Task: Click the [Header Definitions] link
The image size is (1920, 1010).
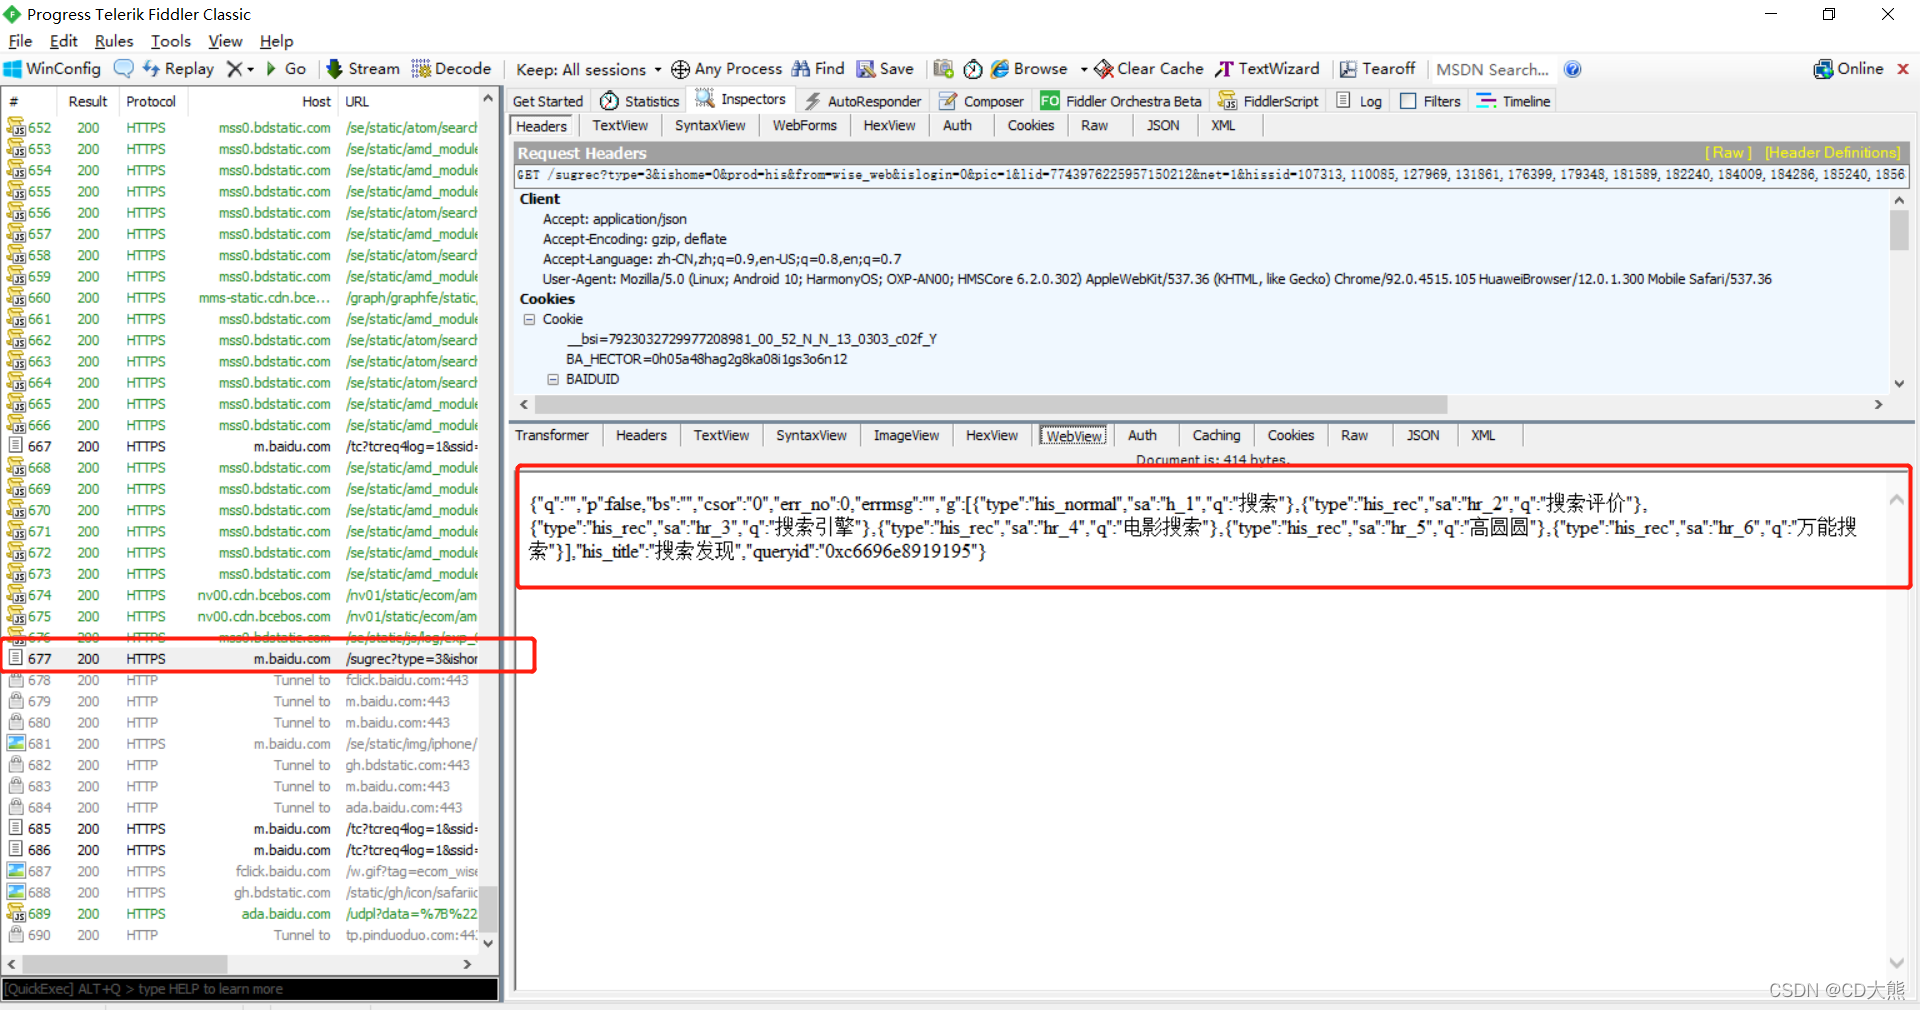Action: pyautogui.click(x=1832, y=153)
